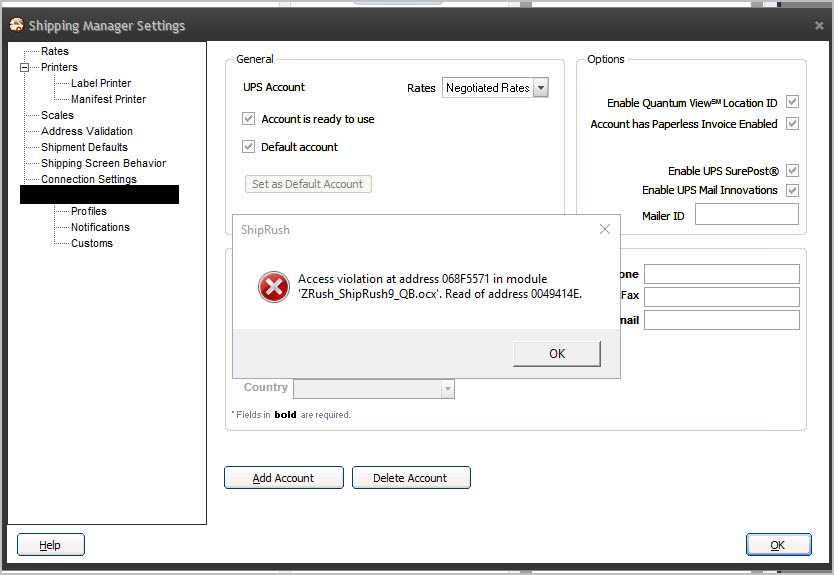Toggle the Default account checkbox
This screenshot has width=834, height=575.
[248, 146]
